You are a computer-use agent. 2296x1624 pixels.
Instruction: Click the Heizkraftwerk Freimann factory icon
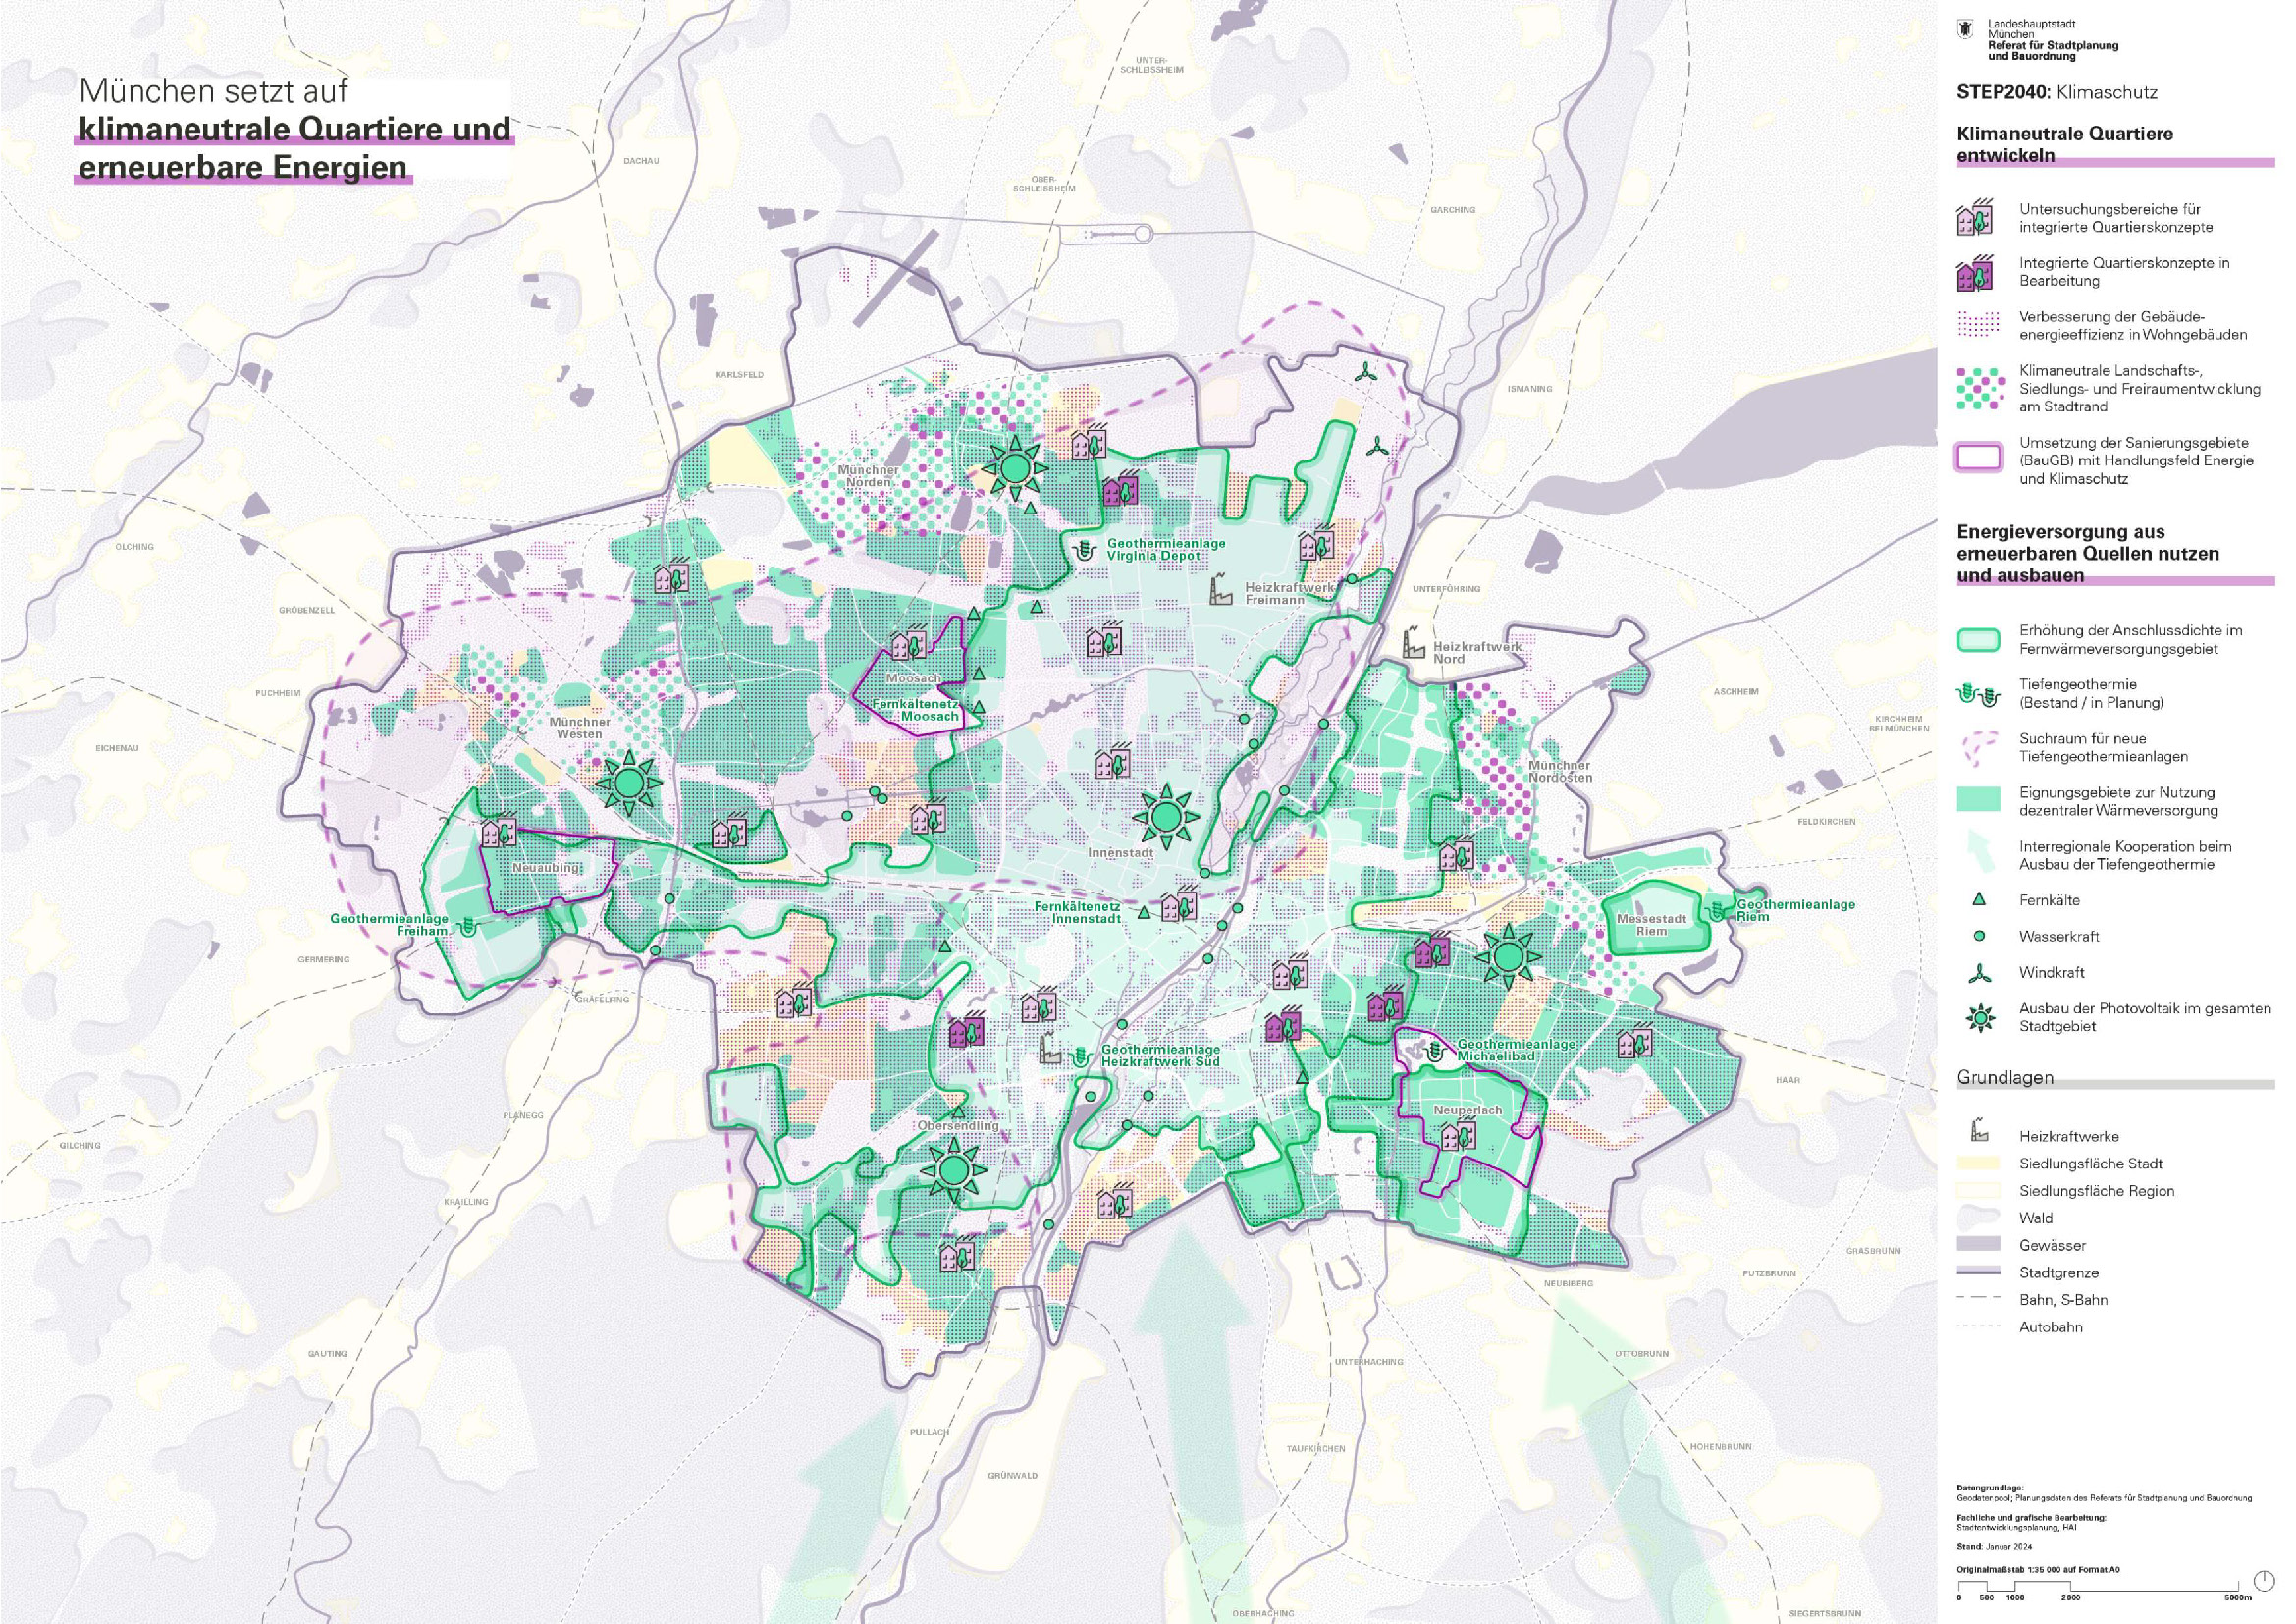1221,588
